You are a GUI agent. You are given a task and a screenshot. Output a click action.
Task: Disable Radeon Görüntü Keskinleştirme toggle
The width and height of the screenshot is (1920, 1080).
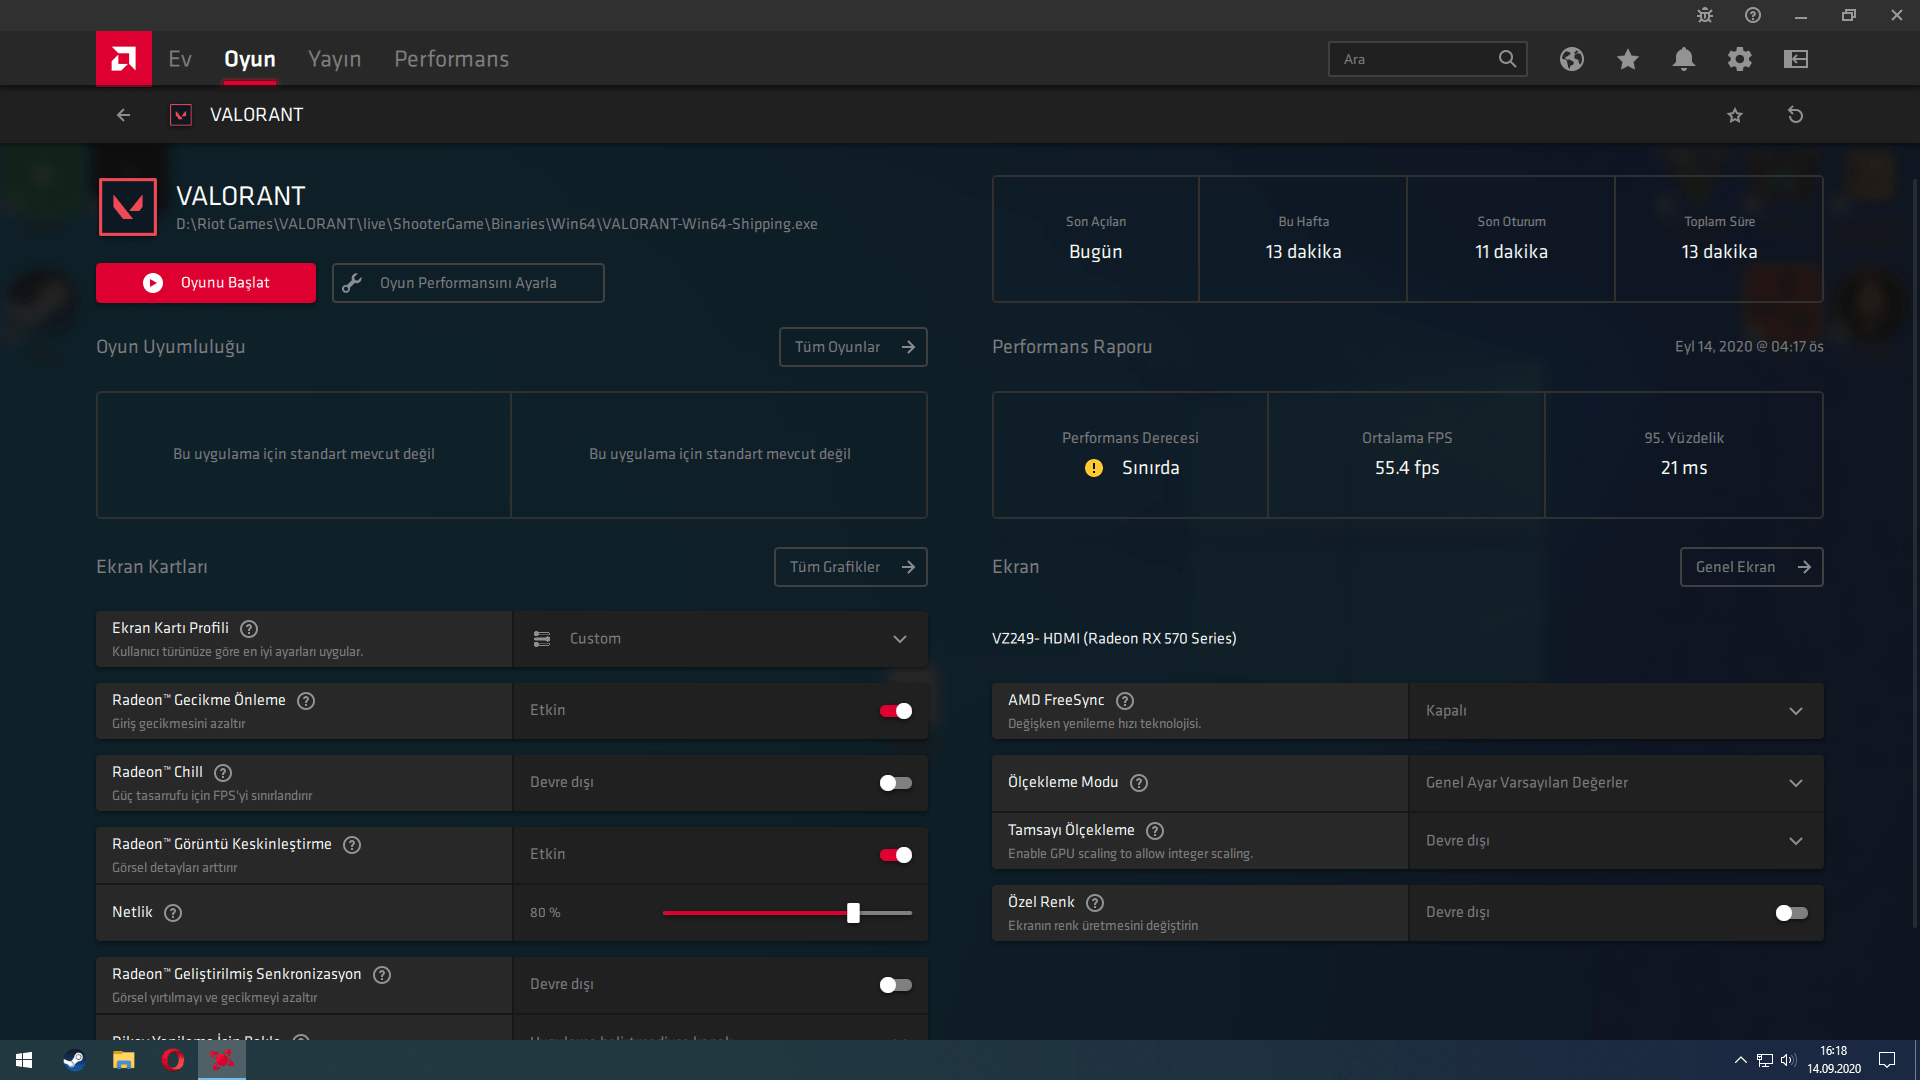[895, 855]
